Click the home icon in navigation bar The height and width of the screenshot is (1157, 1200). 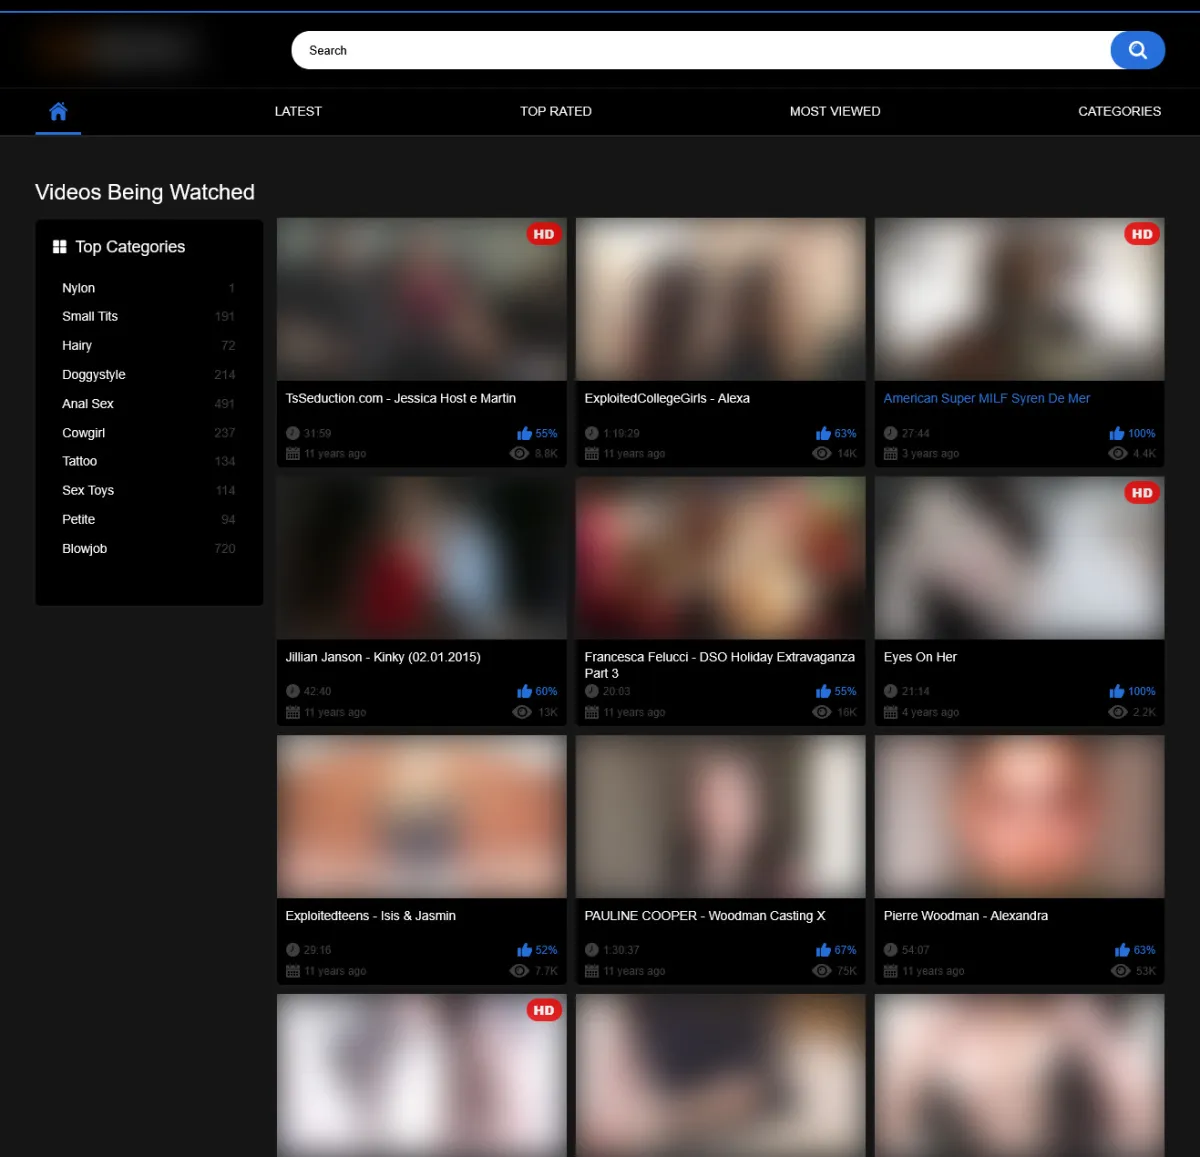coord(58,111)
